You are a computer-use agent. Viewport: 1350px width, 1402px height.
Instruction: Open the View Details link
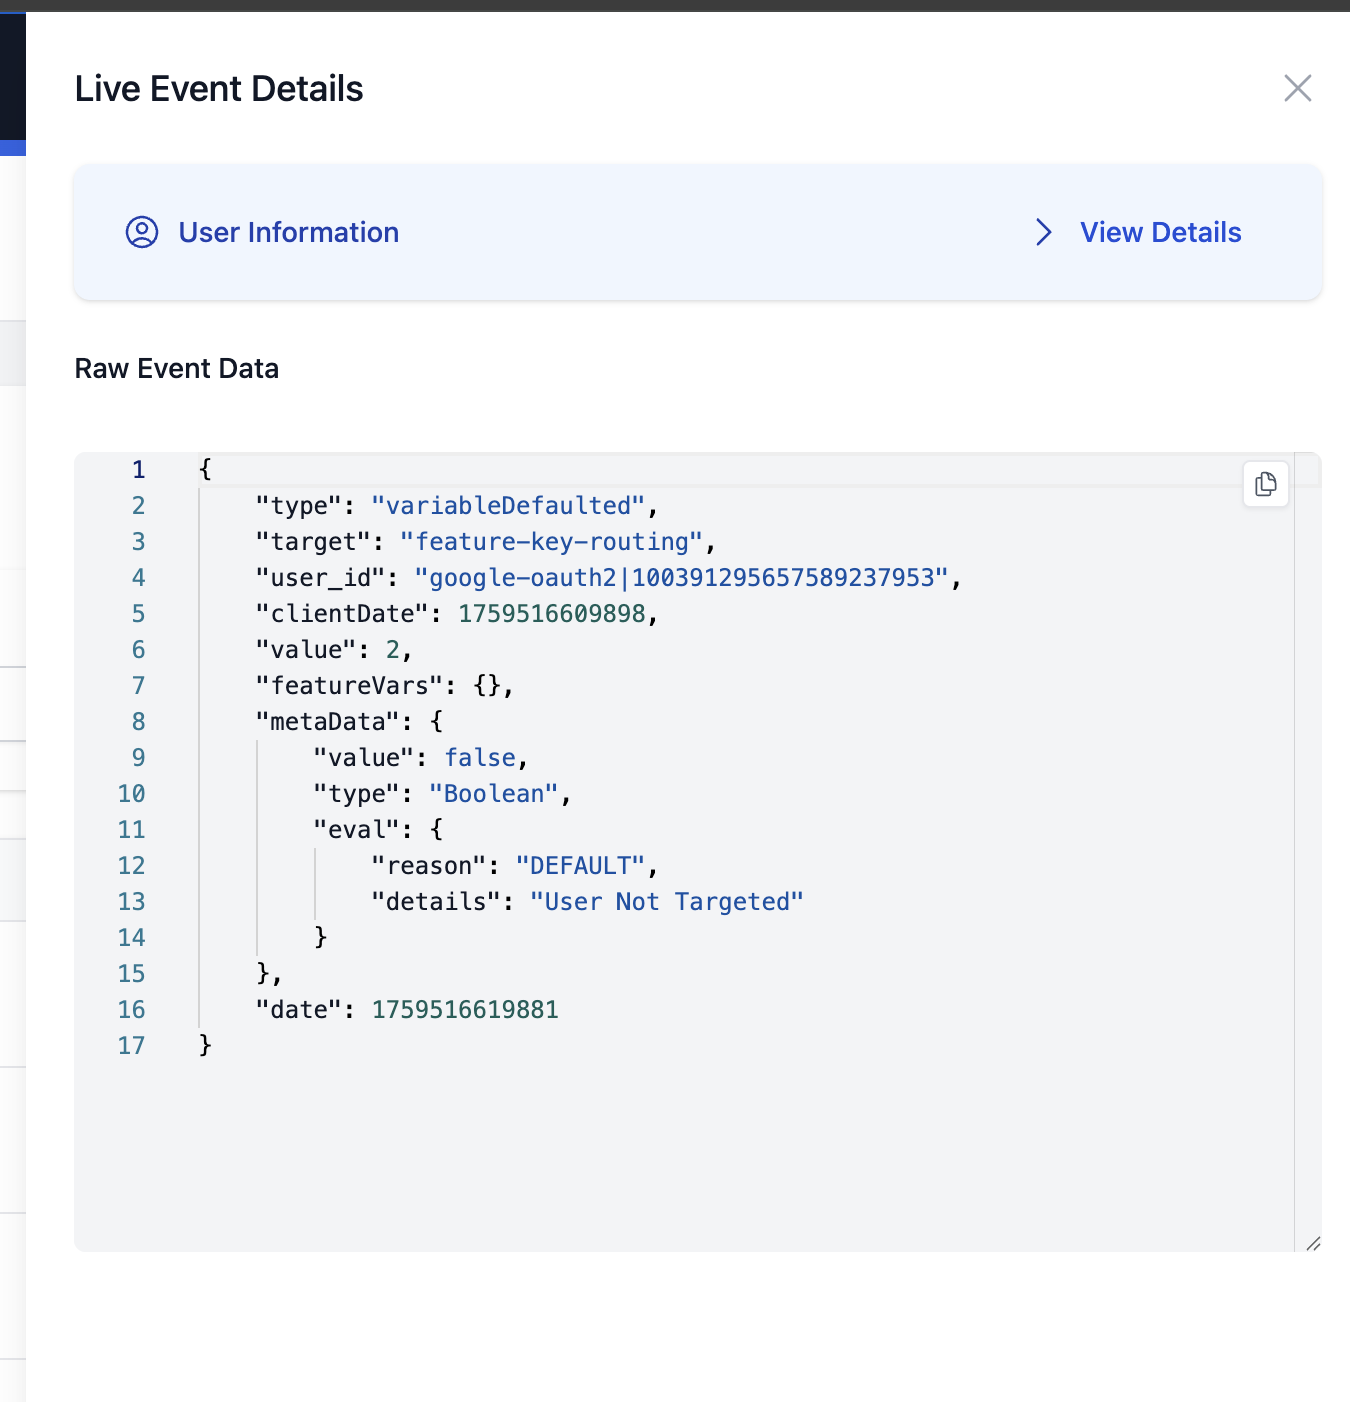pyautogui.click(x=1160, y=232)
